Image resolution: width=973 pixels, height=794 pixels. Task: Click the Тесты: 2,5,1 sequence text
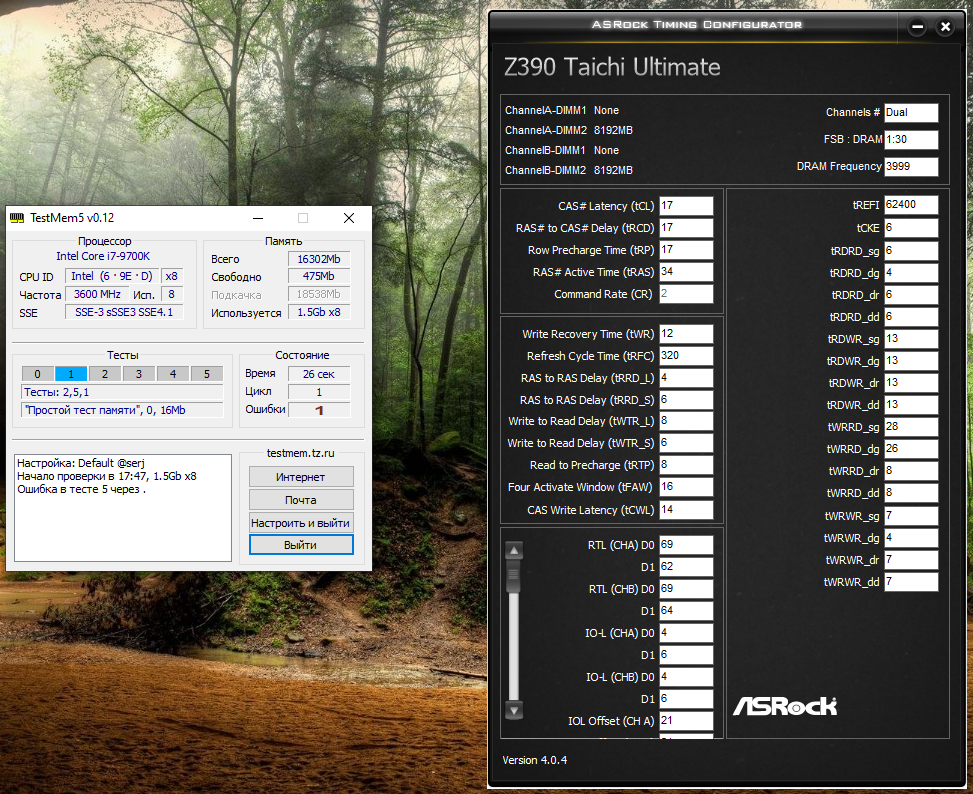coord(56,392)
